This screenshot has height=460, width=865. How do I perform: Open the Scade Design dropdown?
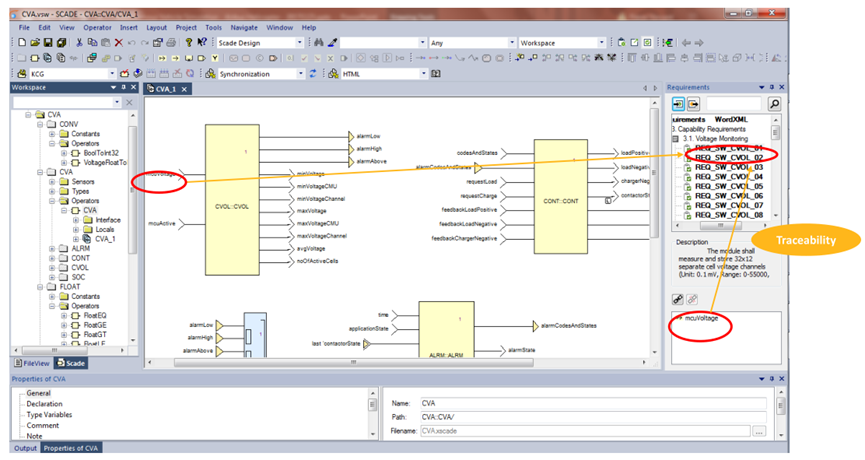300,42
